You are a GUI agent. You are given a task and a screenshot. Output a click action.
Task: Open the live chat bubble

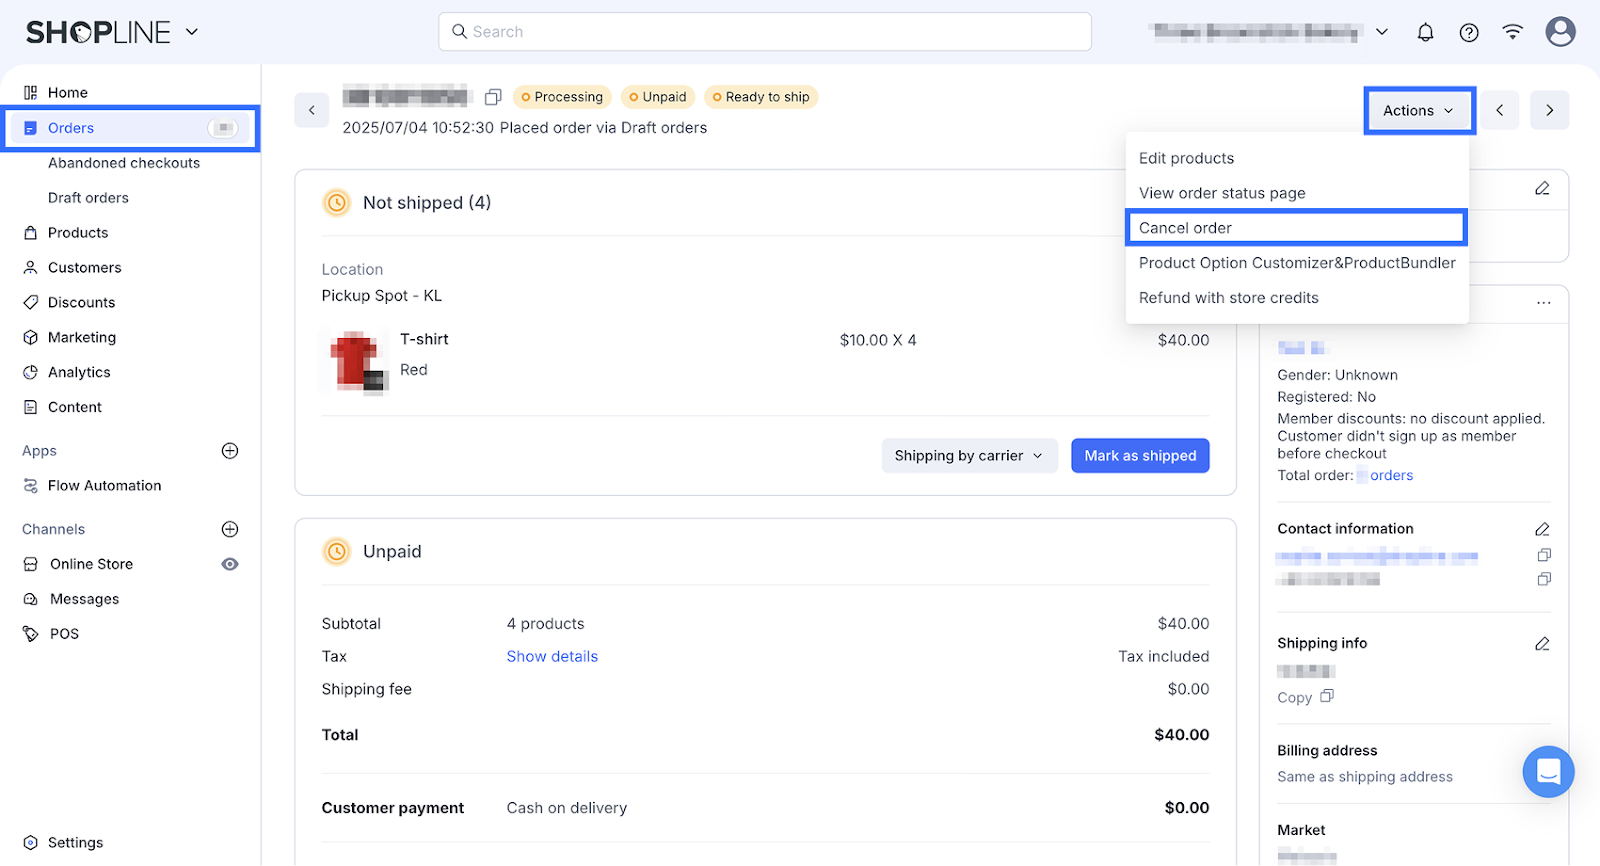[1548, 772]
